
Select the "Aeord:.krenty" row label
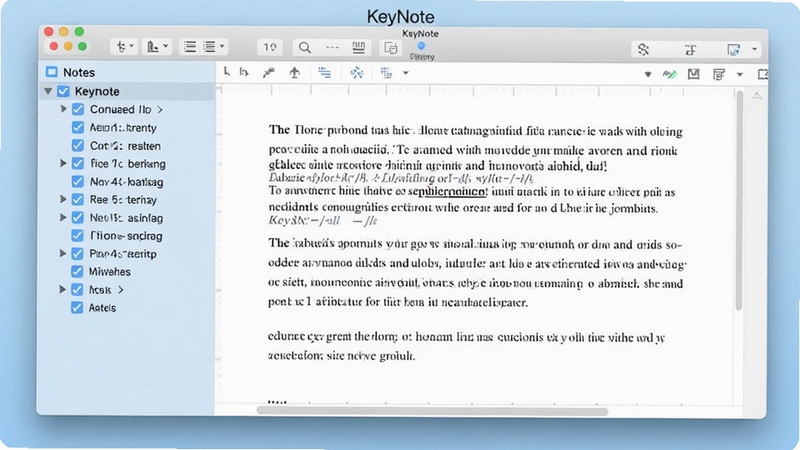(123, 128)
